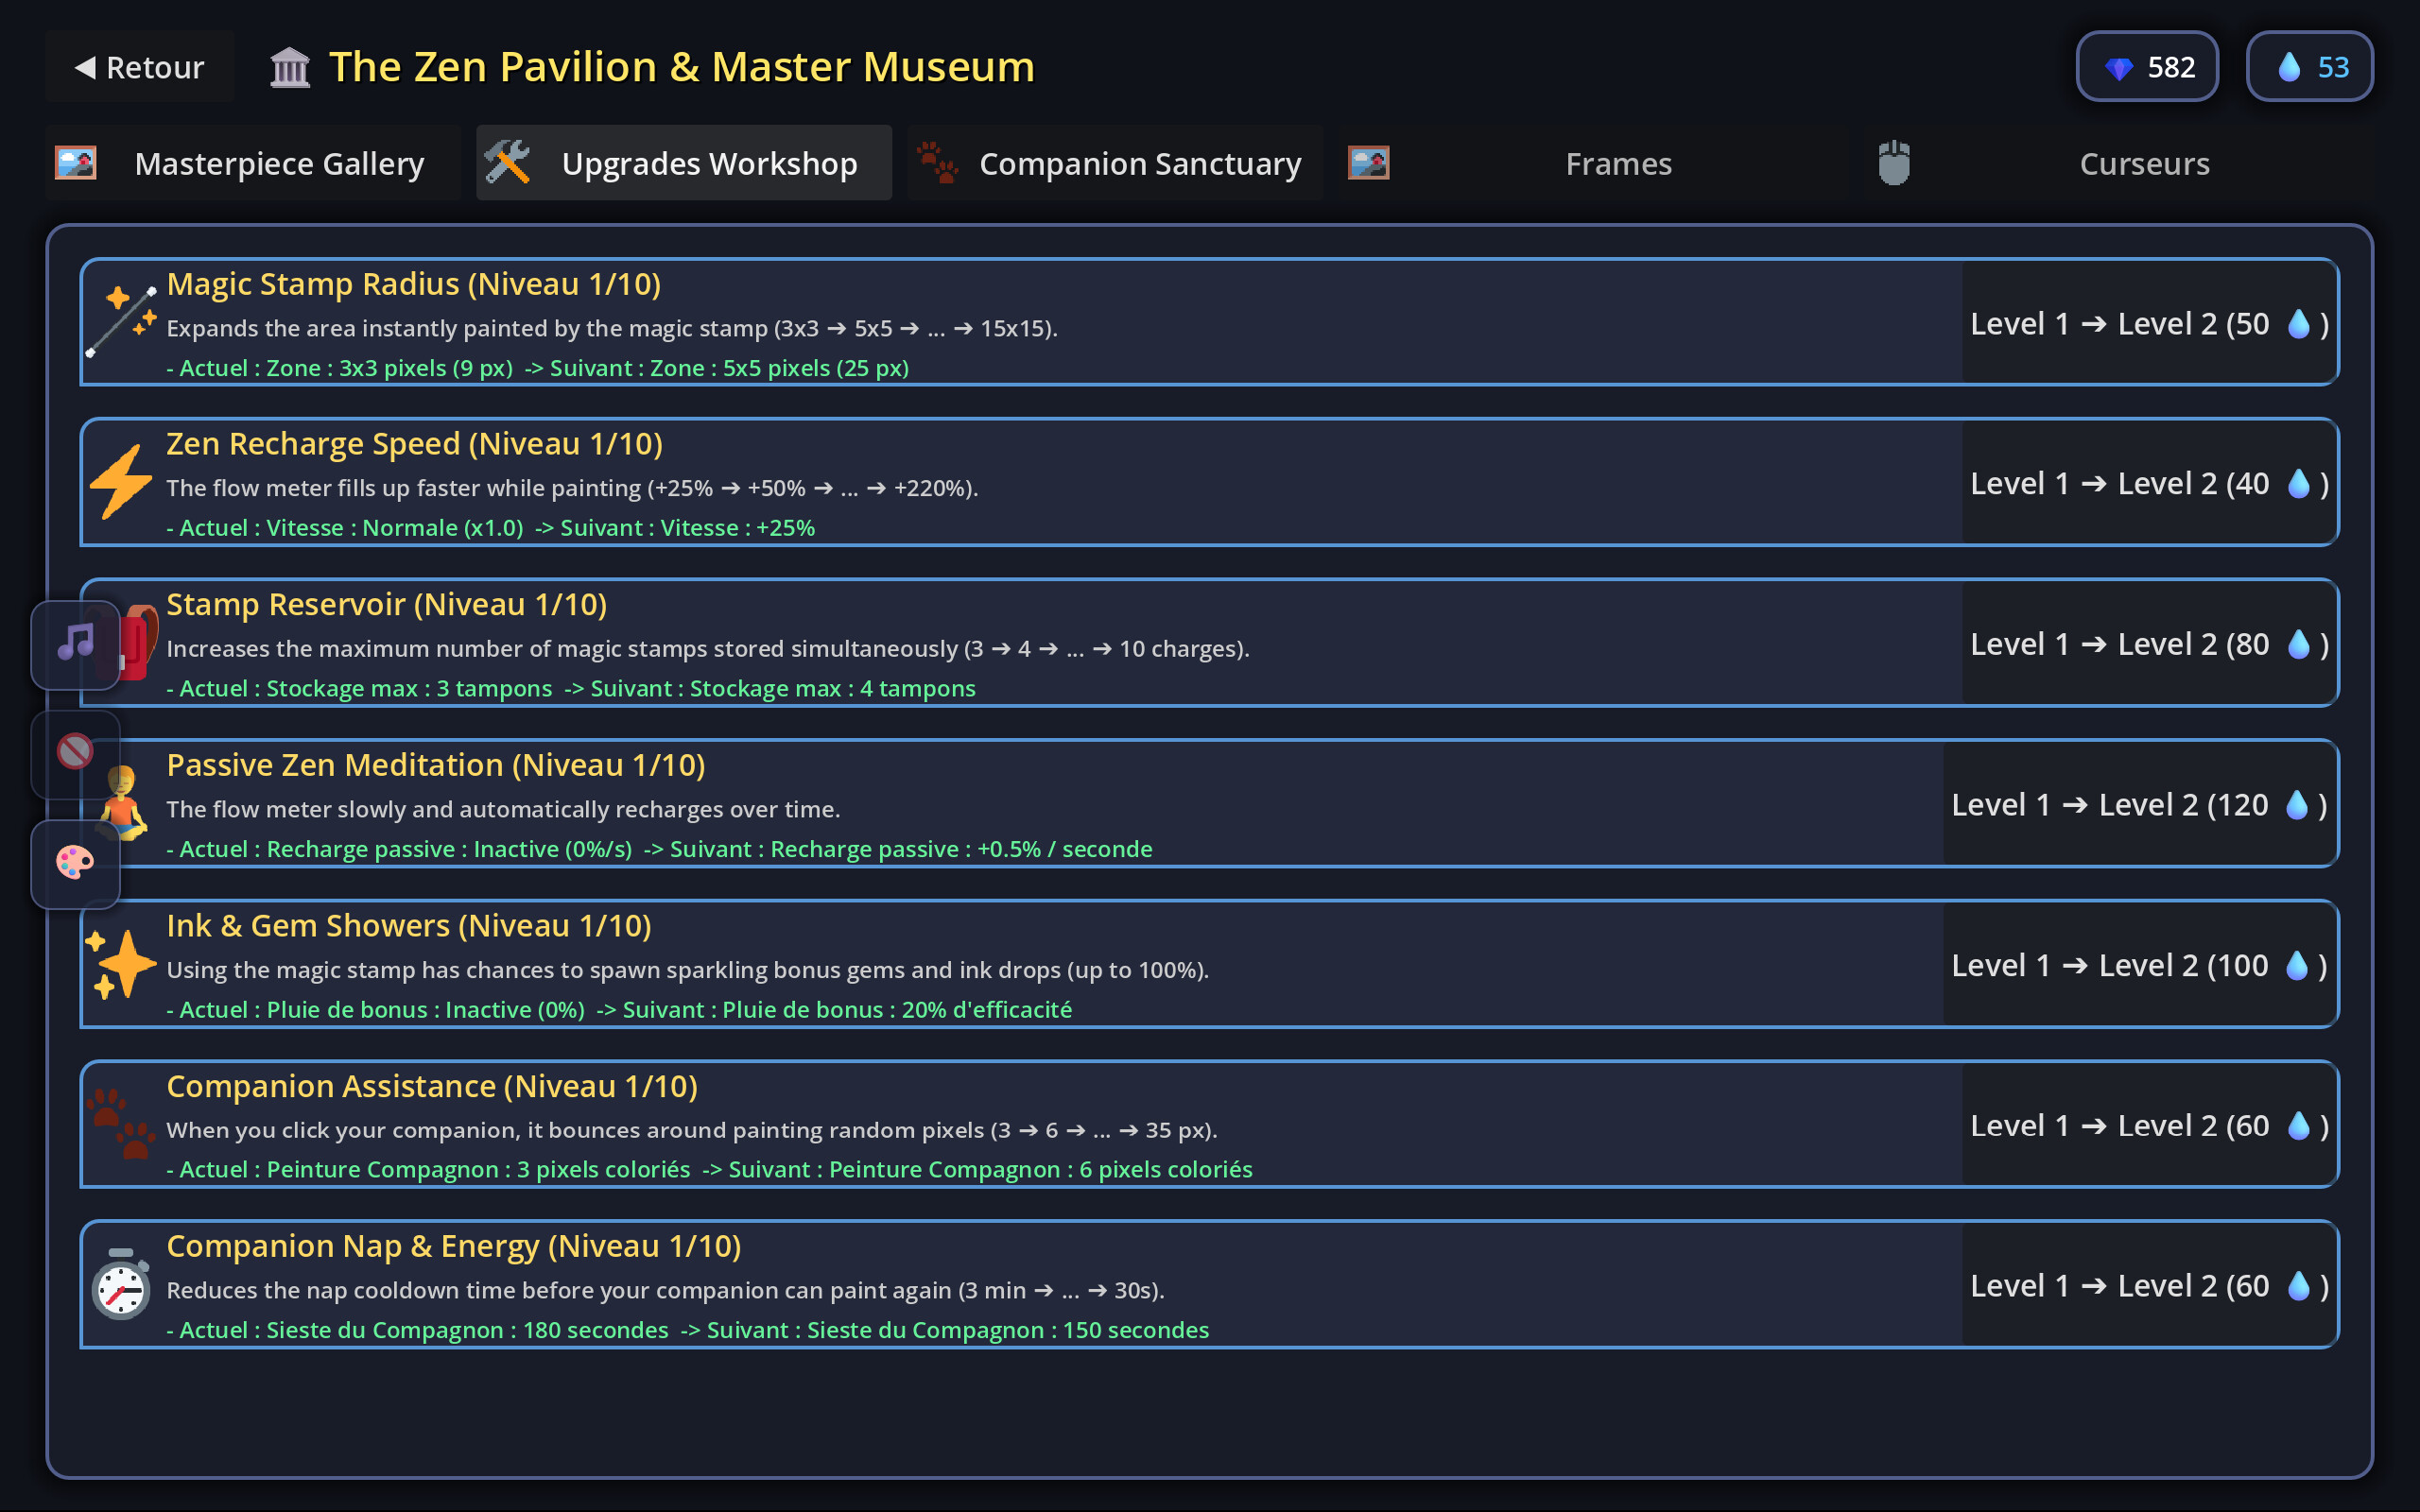
Task: Click the text 'Suivant : Sieste du Compagnon : 150 secondes'
Action: (958, 1330)
